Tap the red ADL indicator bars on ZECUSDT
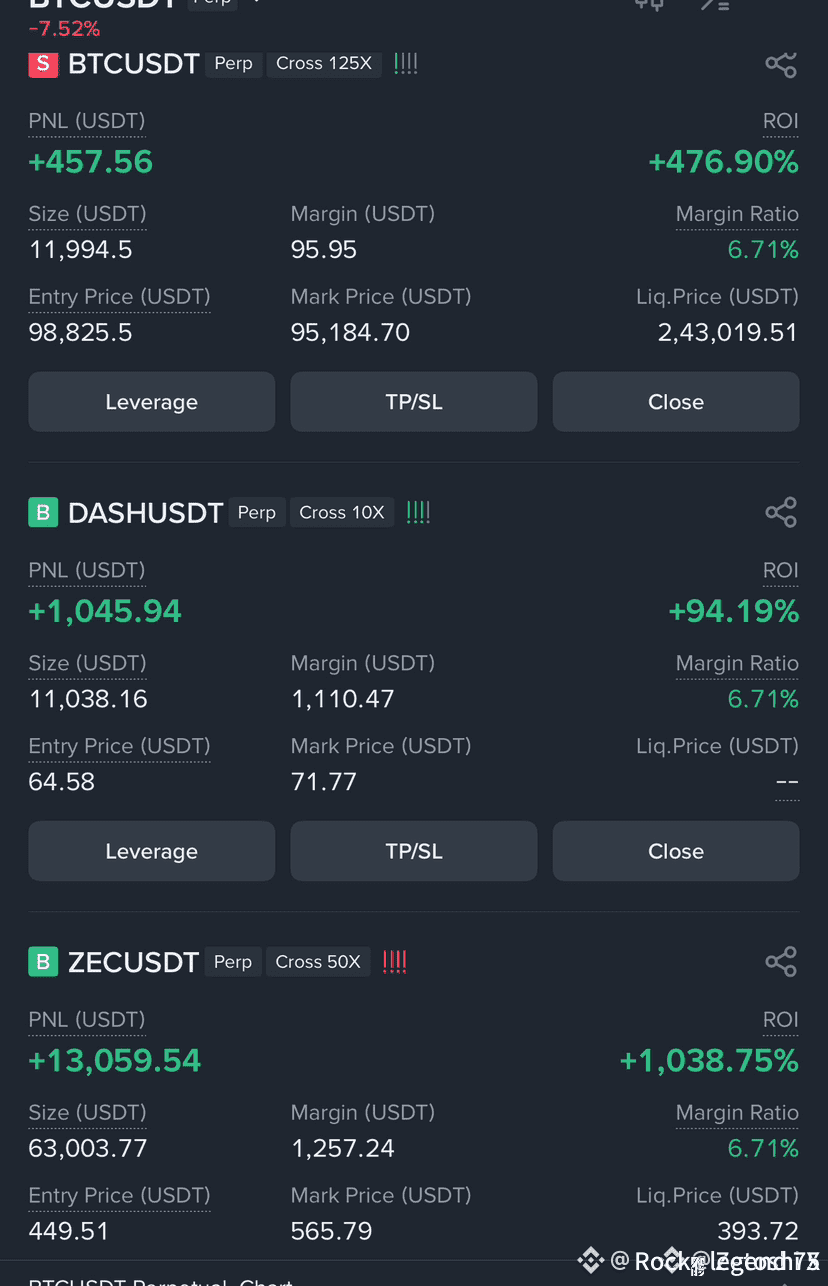This screenshot has height=1286, width=828. tap(395, 962)
